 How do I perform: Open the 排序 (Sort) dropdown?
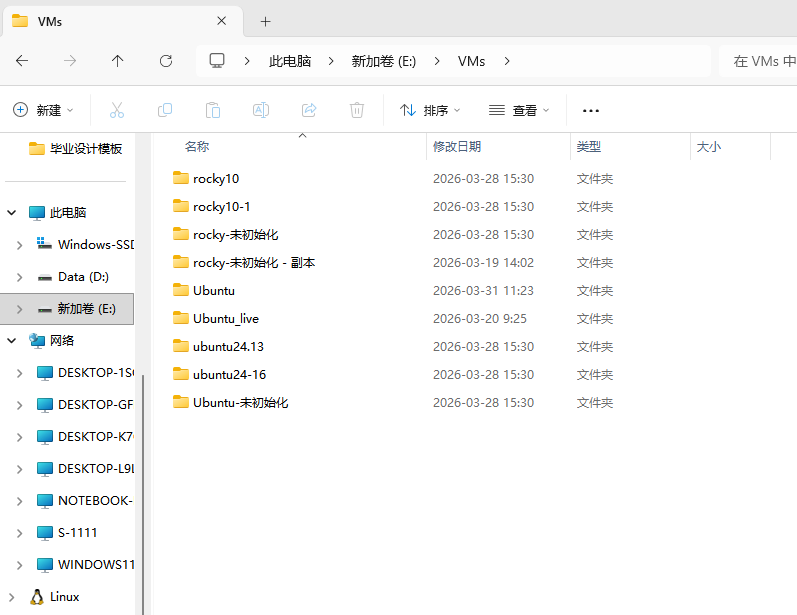430,110
